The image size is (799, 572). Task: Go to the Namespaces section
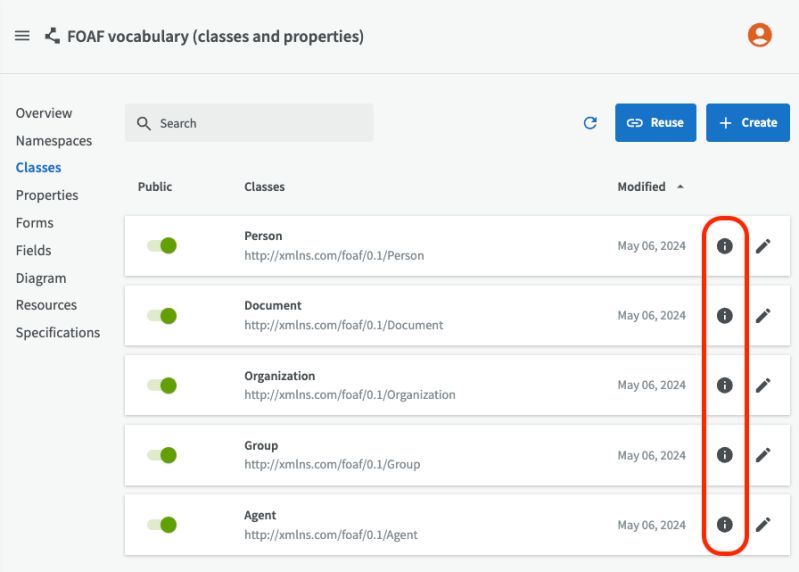[x=54, y=141]
